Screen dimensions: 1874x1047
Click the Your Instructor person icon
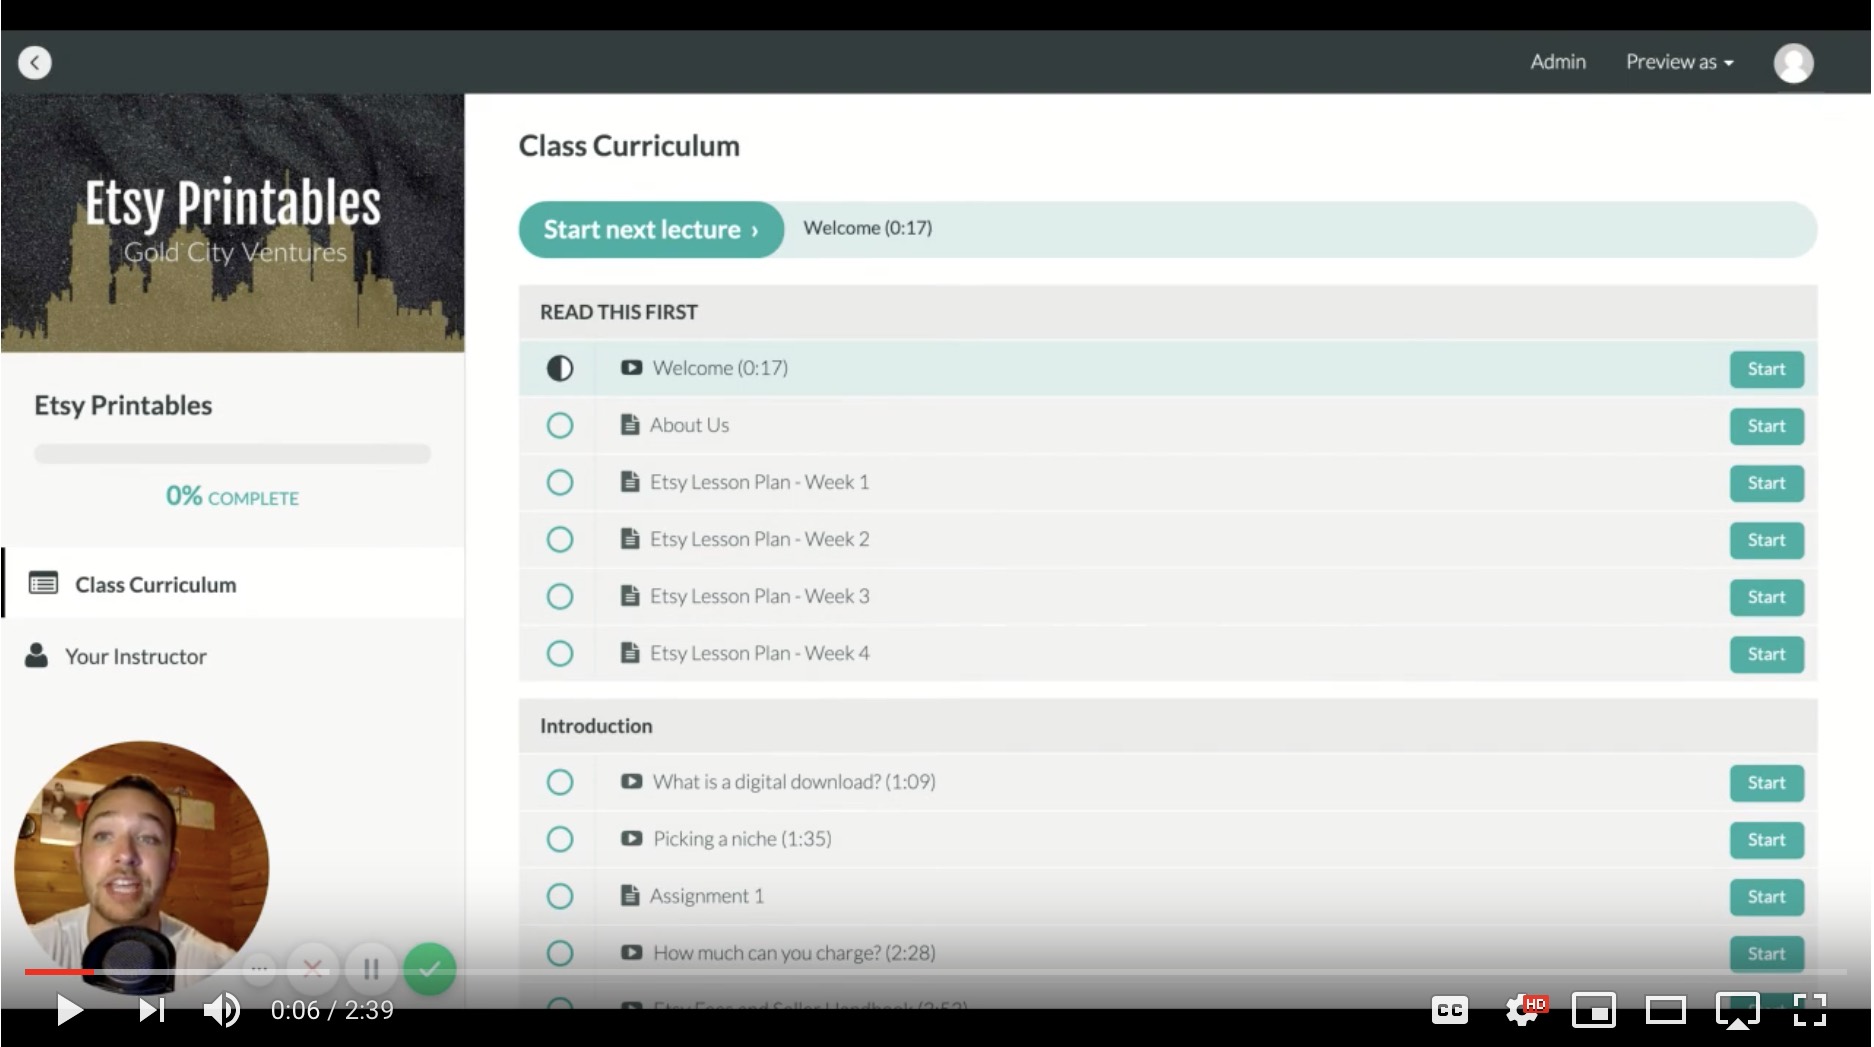(37, 656)
